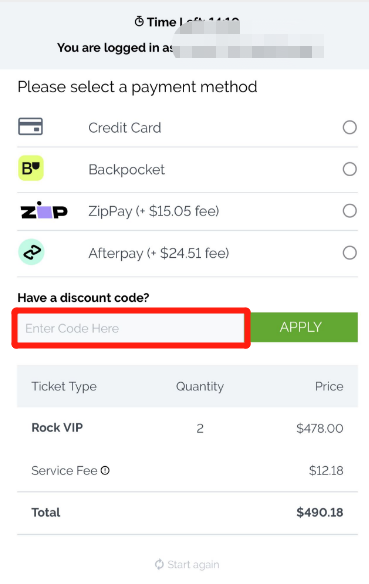
Task: Select the Credit Card radio button
Action: (350, 127)
